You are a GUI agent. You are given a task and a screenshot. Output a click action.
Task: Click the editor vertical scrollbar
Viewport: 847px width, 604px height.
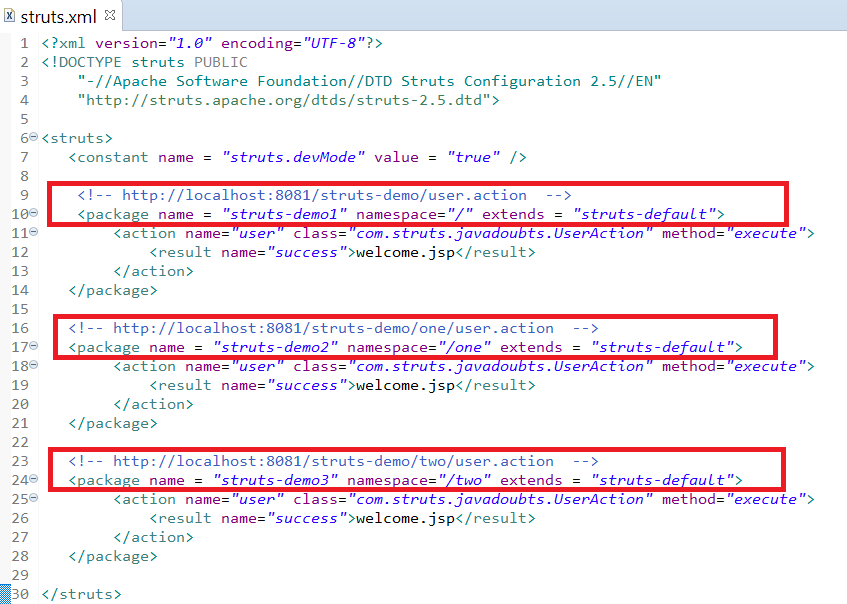coord(841,300)
